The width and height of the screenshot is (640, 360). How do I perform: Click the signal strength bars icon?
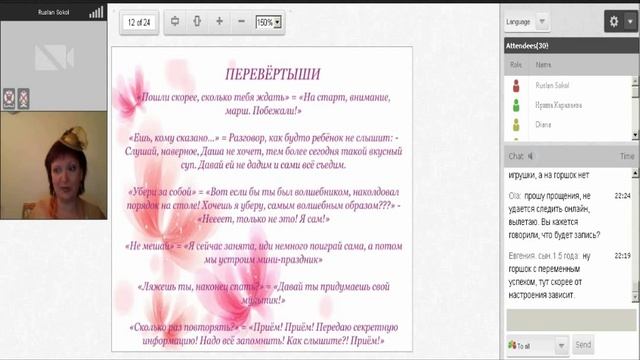coord(96,13)
